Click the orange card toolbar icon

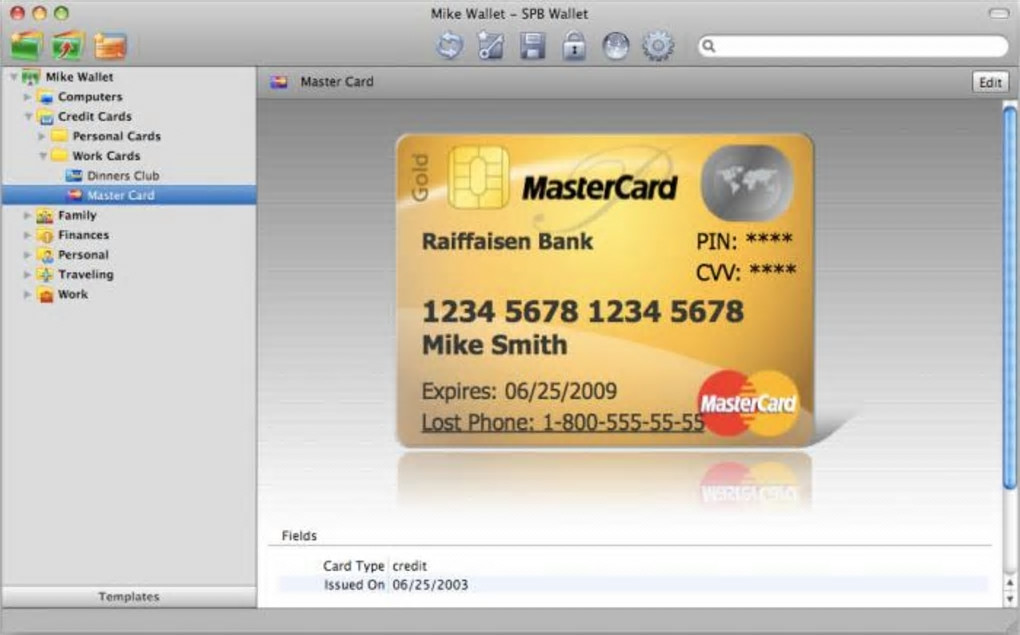pos(110,46)
